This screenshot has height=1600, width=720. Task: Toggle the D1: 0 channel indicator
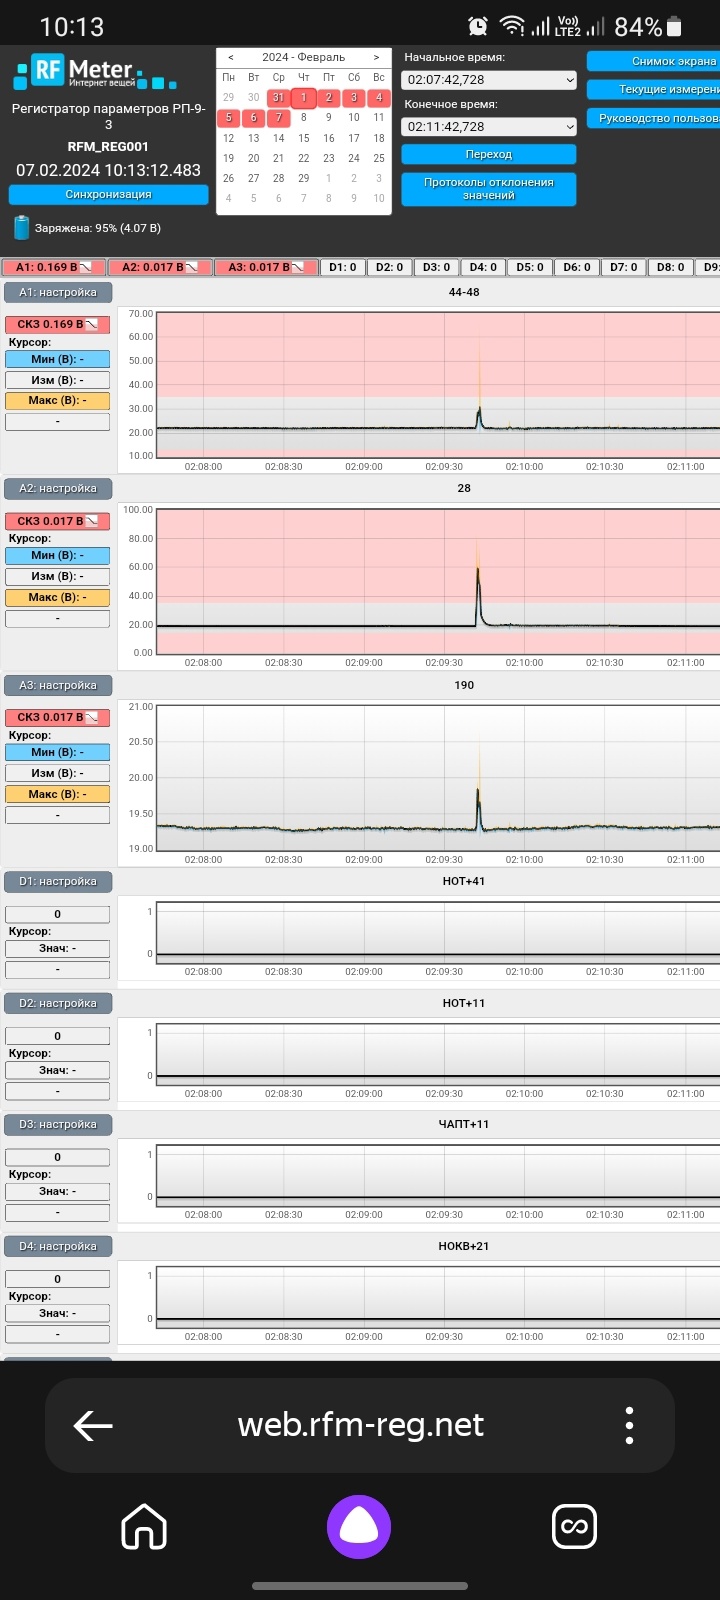(345, 267)
